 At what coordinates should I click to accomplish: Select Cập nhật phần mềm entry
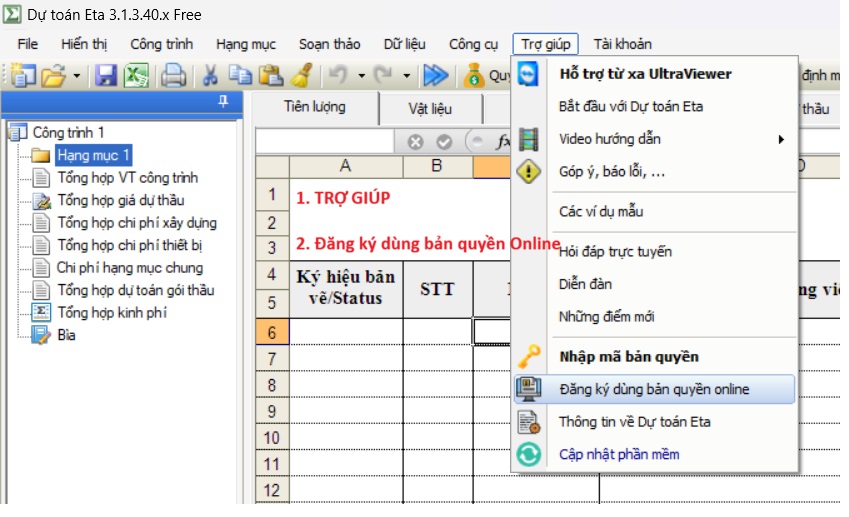coord(655,454)
